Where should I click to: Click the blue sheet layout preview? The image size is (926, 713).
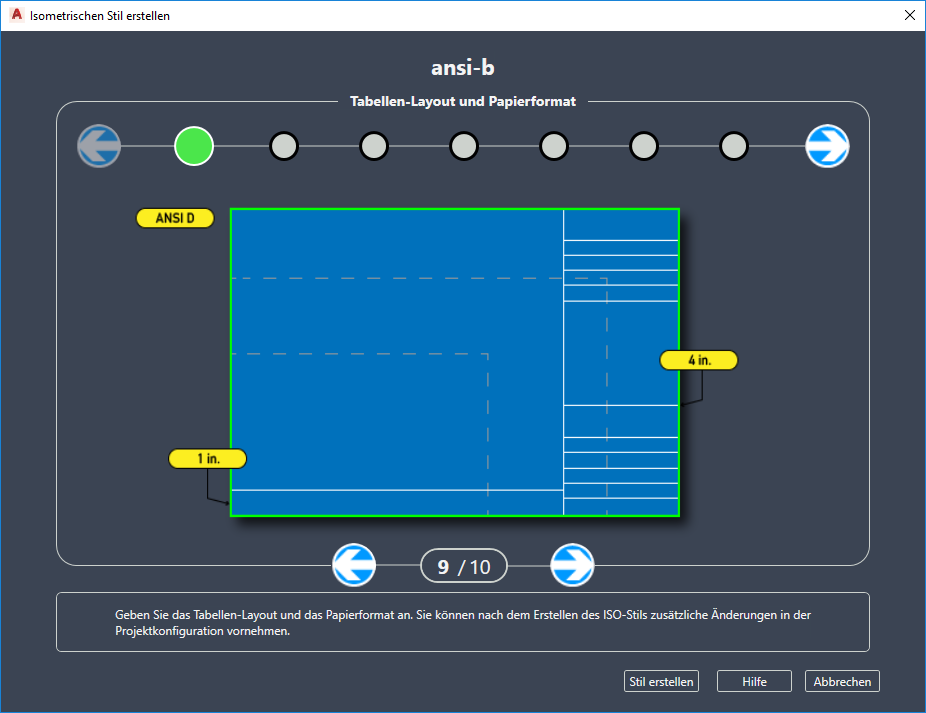(x=455, y=362)
